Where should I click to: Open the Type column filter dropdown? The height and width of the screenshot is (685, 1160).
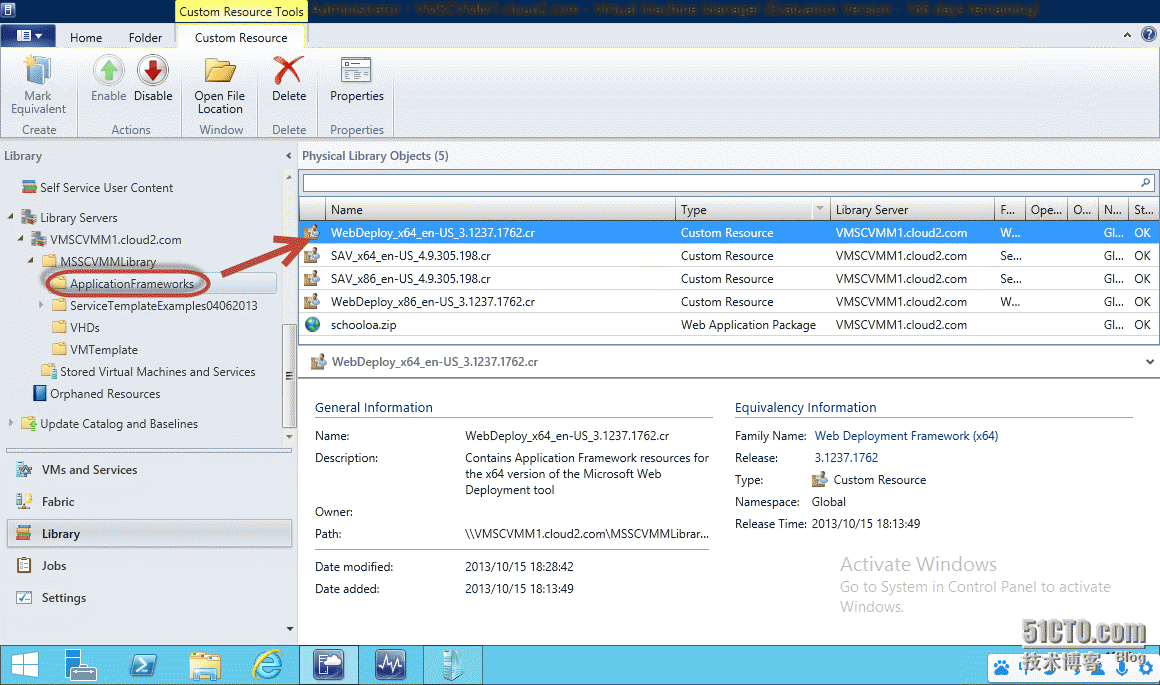tap(820, 209)
